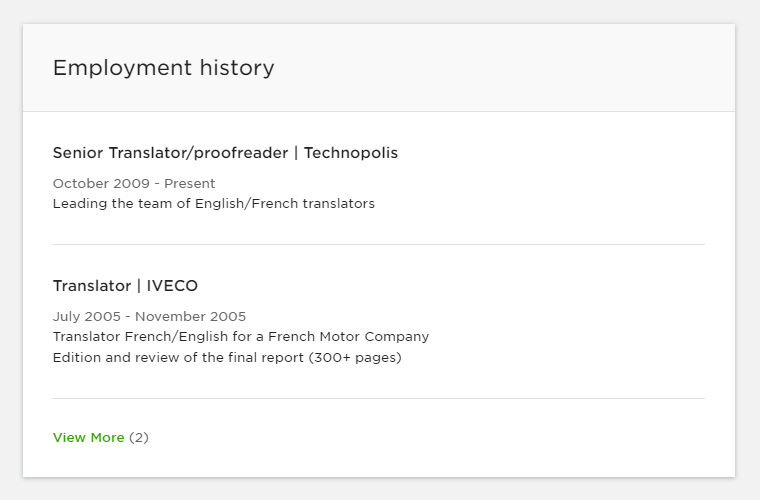Click the divider line above View More
The height and width of the screenshot is (500, 760).
[378, 398]
